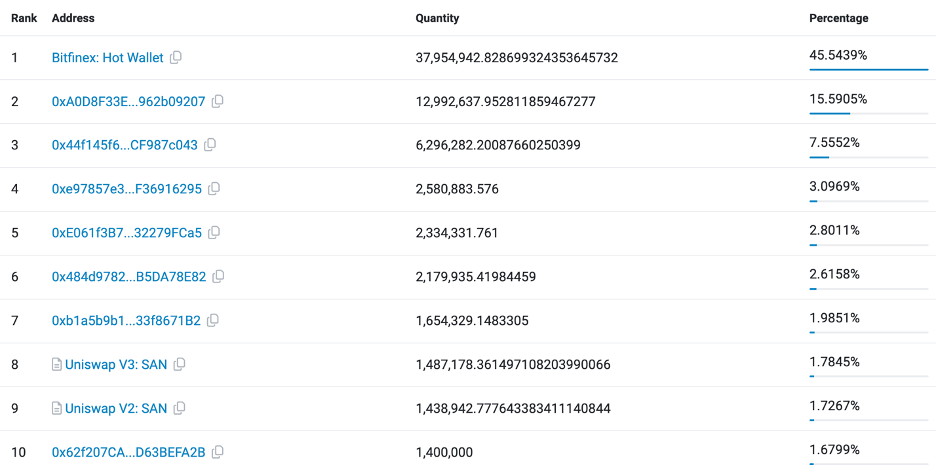Copy address 0xA0D8F33E...962b09207
This screenshot has width=936, height=474.
[218, 102]
